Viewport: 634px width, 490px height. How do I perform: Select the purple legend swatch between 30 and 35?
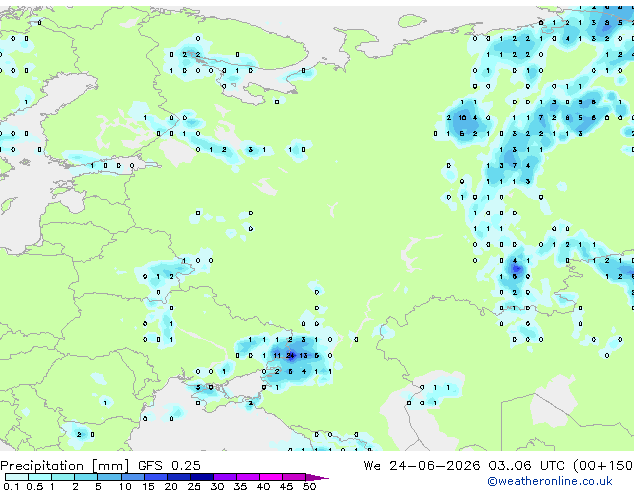(224, 477)
